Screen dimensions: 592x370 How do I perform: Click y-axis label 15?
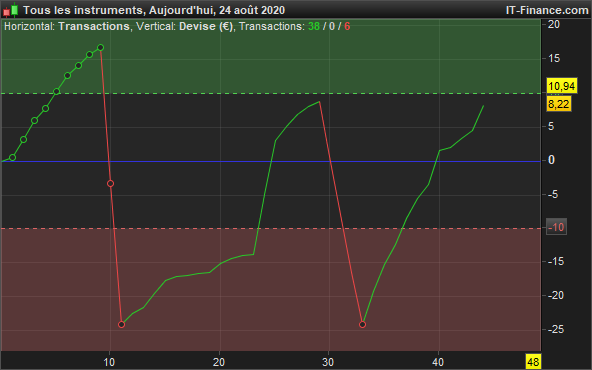click(554, 58)
